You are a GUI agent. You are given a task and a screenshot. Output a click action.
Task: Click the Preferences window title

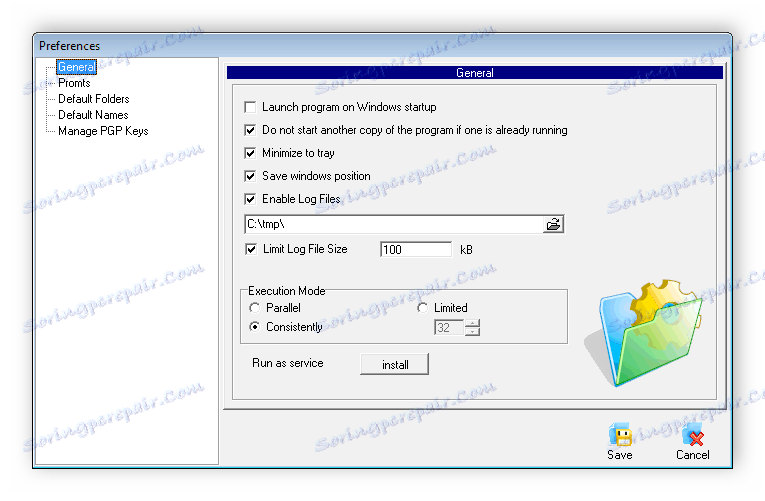click(69, 46)
